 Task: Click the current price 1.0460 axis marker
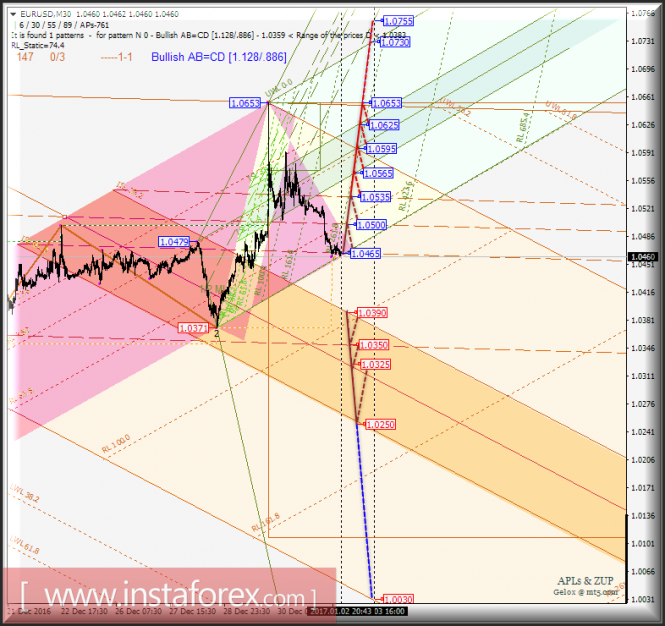tap(643, 257)
